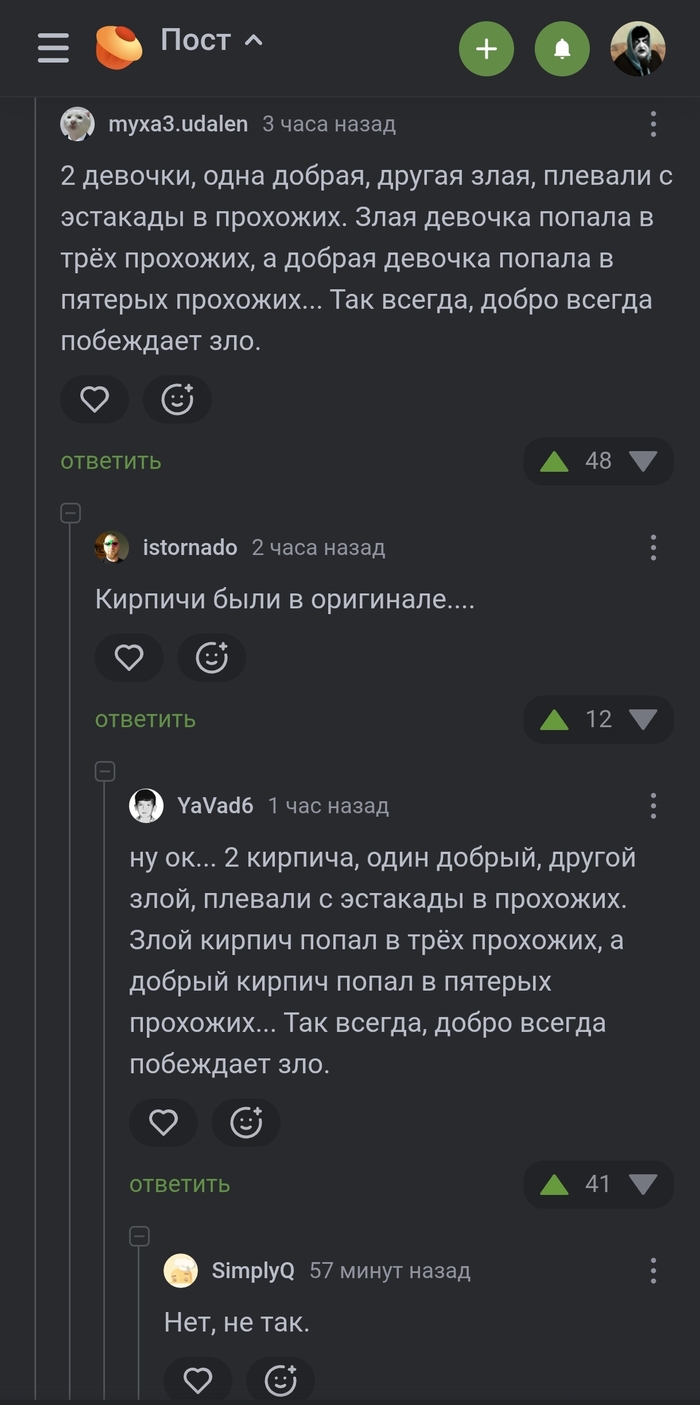Image resolution: width=700 pixels, height=1405 pixels.
Task: Upvote YaVad6's comment with 41 rating
Action: [x=553, y=1185]
